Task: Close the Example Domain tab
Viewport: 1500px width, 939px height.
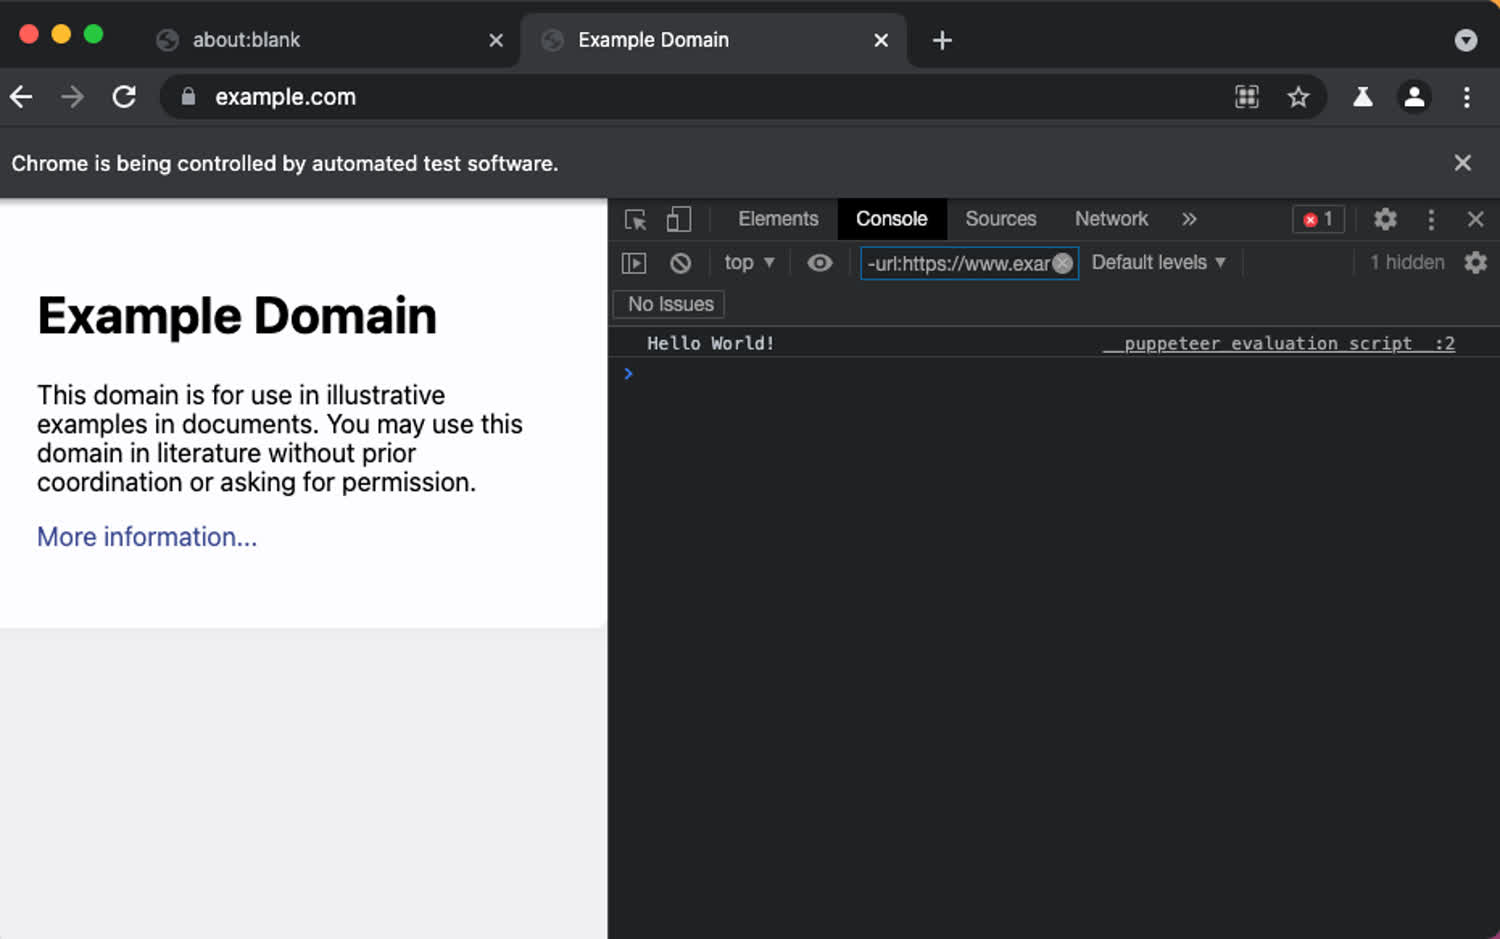Action: [x=881, y=40]
